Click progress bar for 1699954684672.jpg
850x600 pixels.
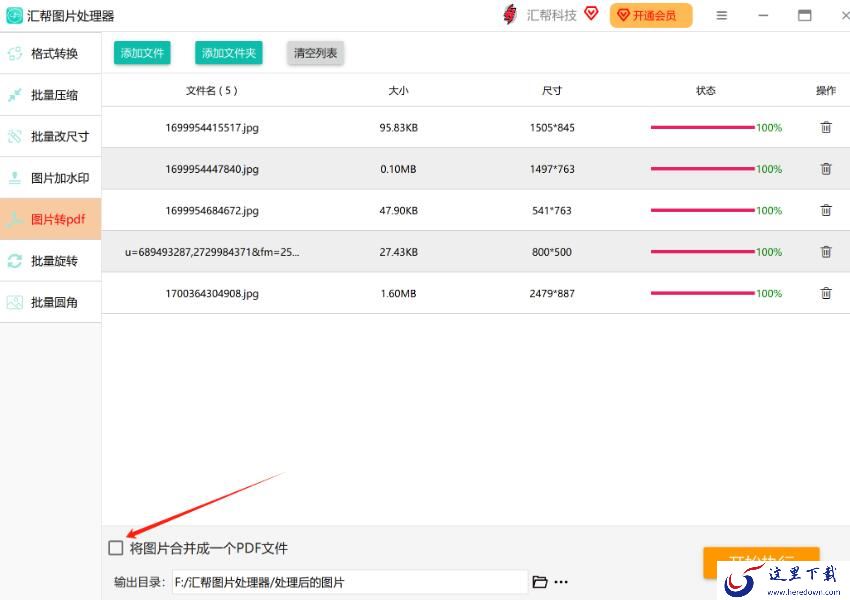[703, 210]
